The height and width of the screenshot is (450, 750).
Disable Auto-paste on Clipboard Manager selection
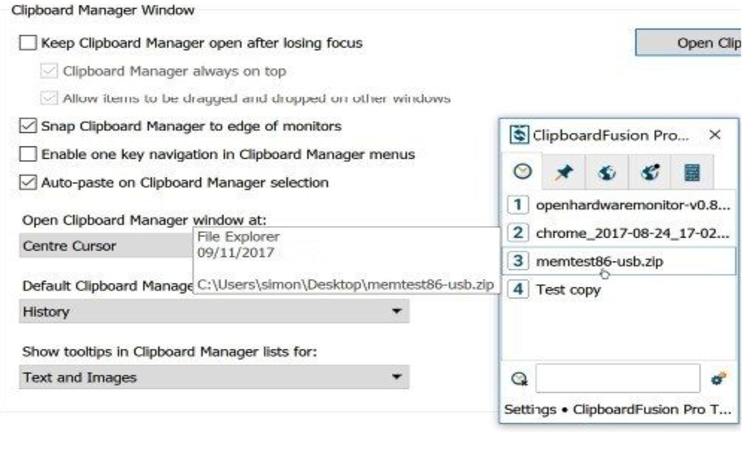(28, 183)
